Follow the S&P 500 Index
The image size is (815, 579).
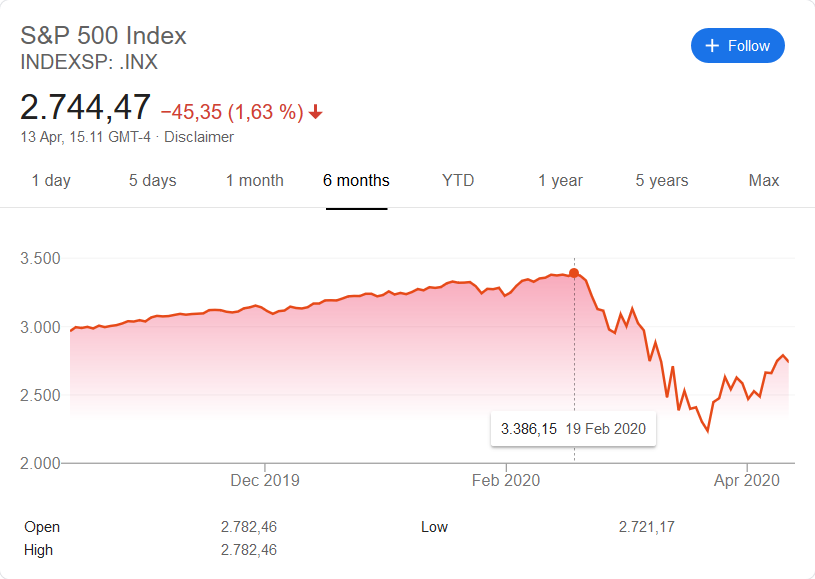pos(737,46)
